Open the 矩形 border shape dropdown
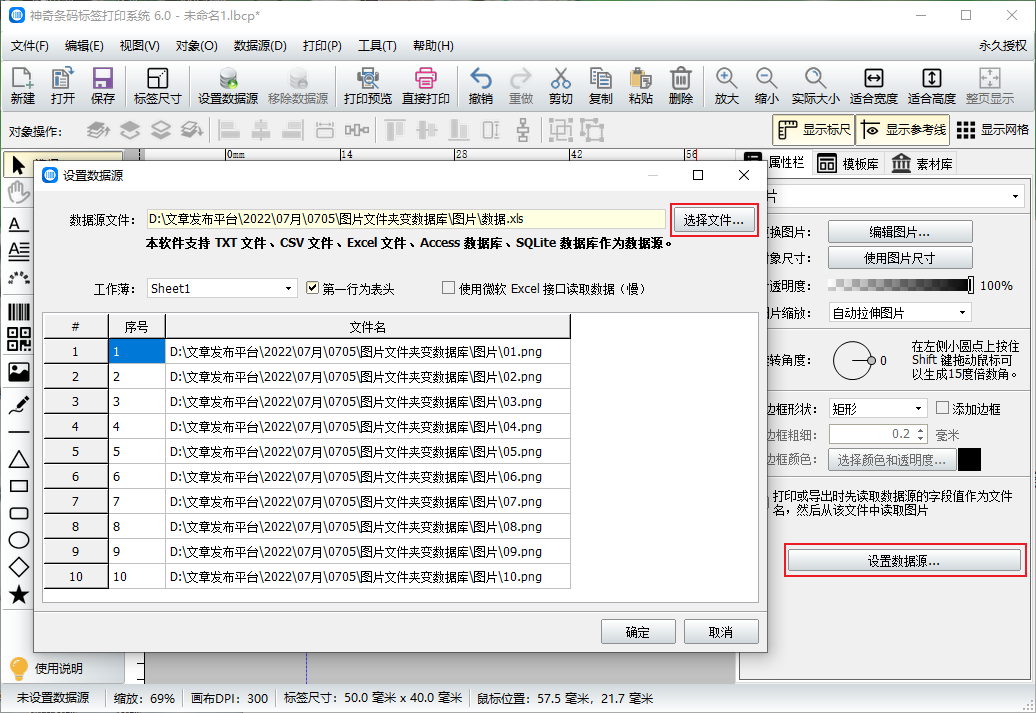 (x=877, y=409)
